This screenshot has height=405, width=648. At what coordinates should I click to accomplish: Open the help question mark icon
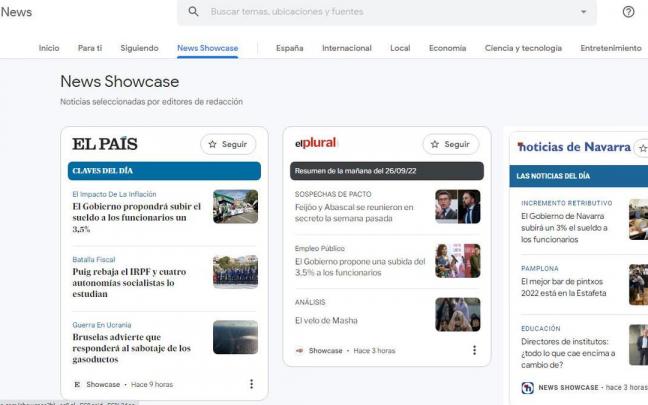pos(628,12)
